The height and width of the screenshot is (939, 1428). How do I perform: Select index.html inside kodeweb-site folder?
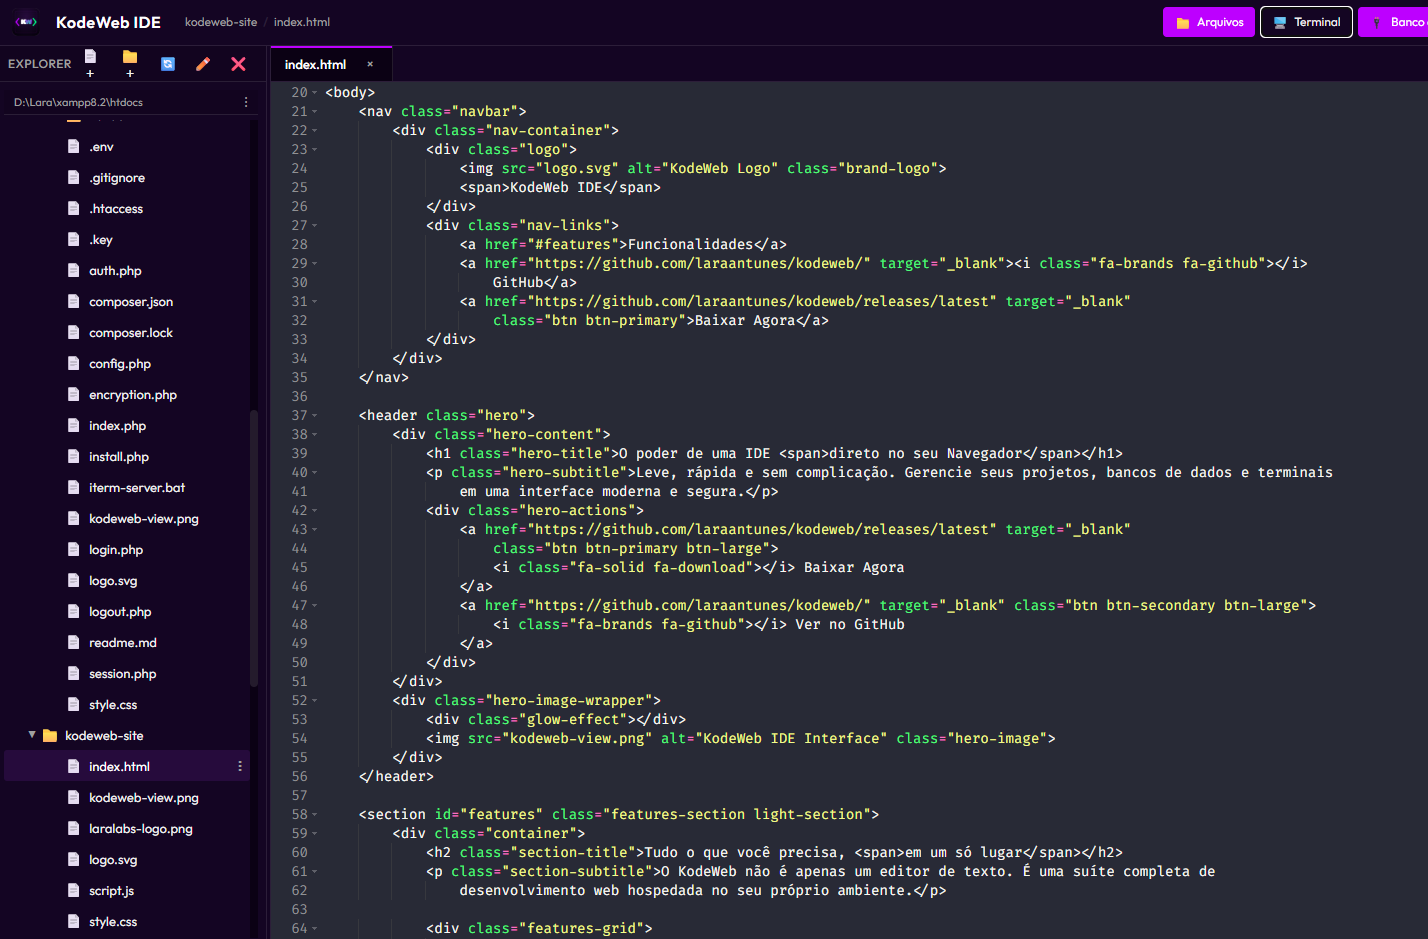[x=127, y=766]
